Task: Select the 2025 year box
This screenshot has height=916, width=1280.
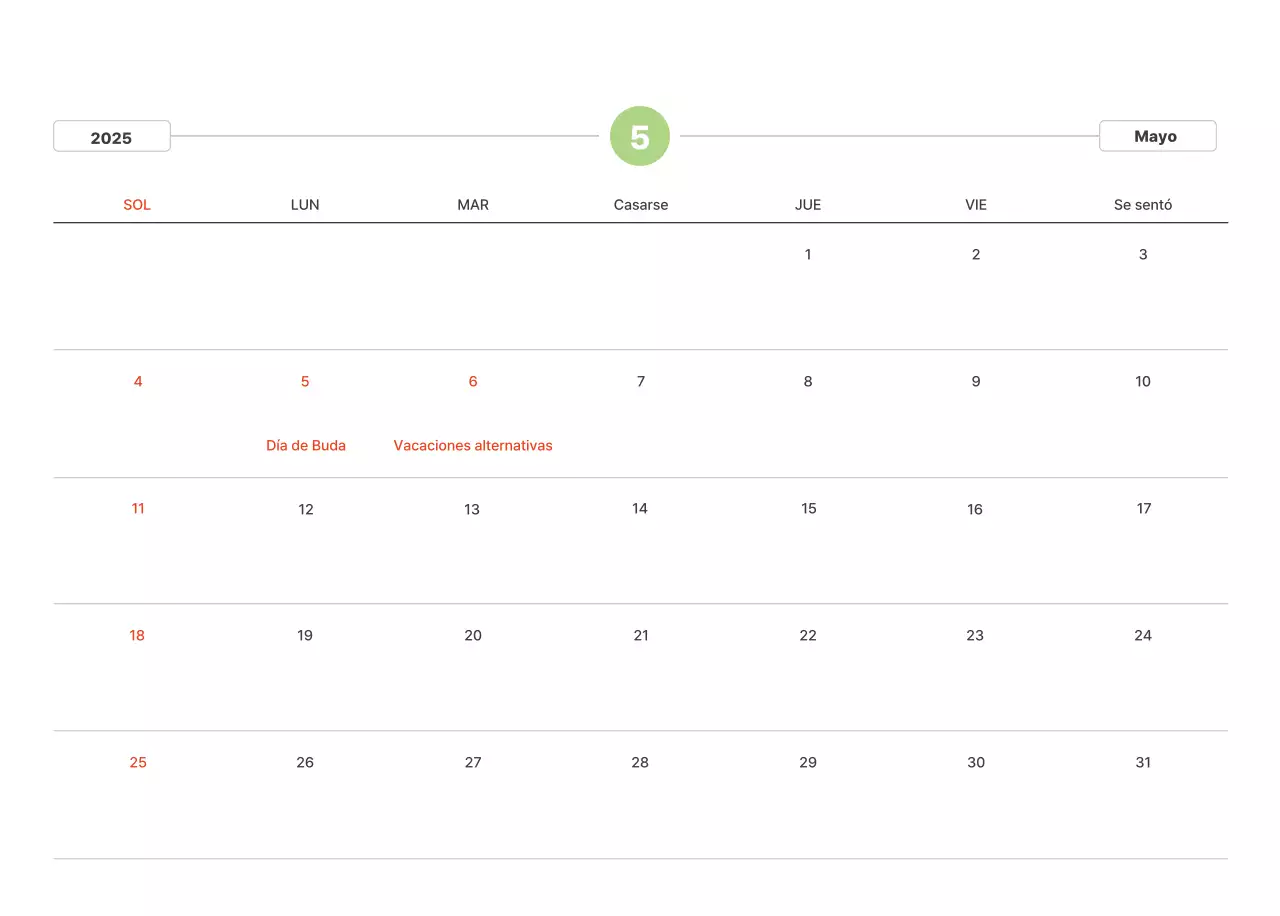Action: tap(111, 137)
